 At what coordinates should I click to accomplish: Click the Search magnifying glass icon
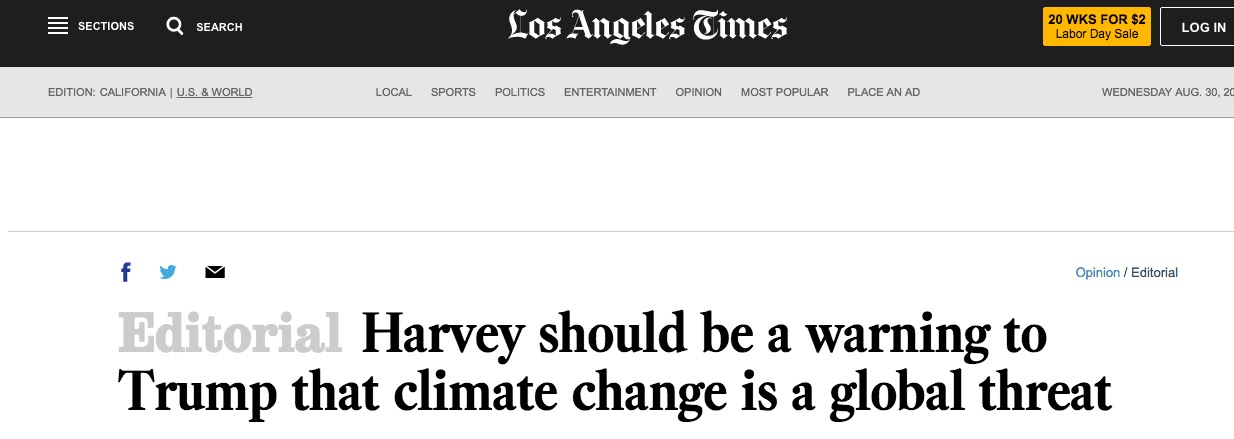click(175, 26)
